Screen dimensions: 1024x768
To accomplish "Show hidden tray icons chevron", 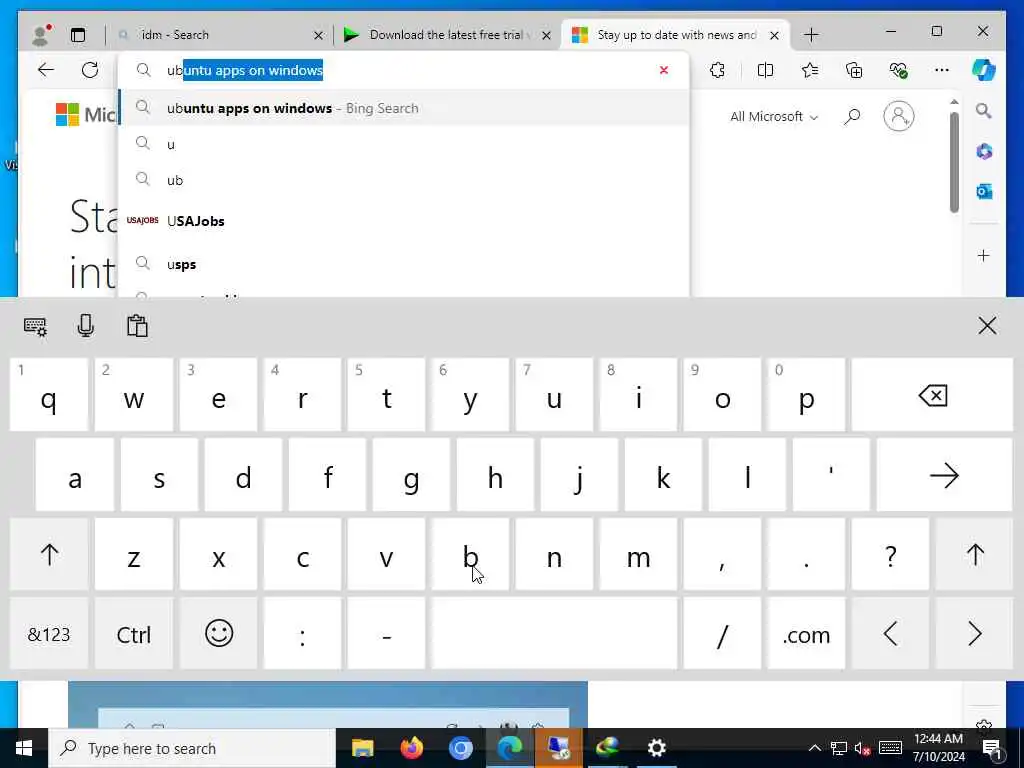I will pyautogui.click(x=814, y=748).
